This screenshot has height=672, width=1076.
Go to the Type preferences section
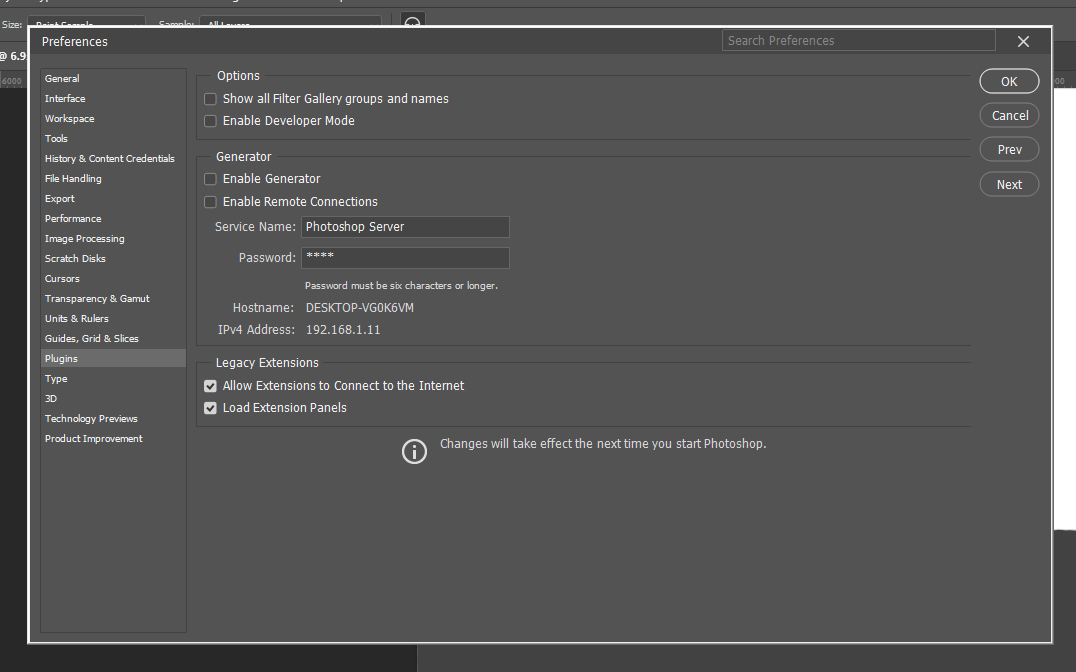click(55, 378)
